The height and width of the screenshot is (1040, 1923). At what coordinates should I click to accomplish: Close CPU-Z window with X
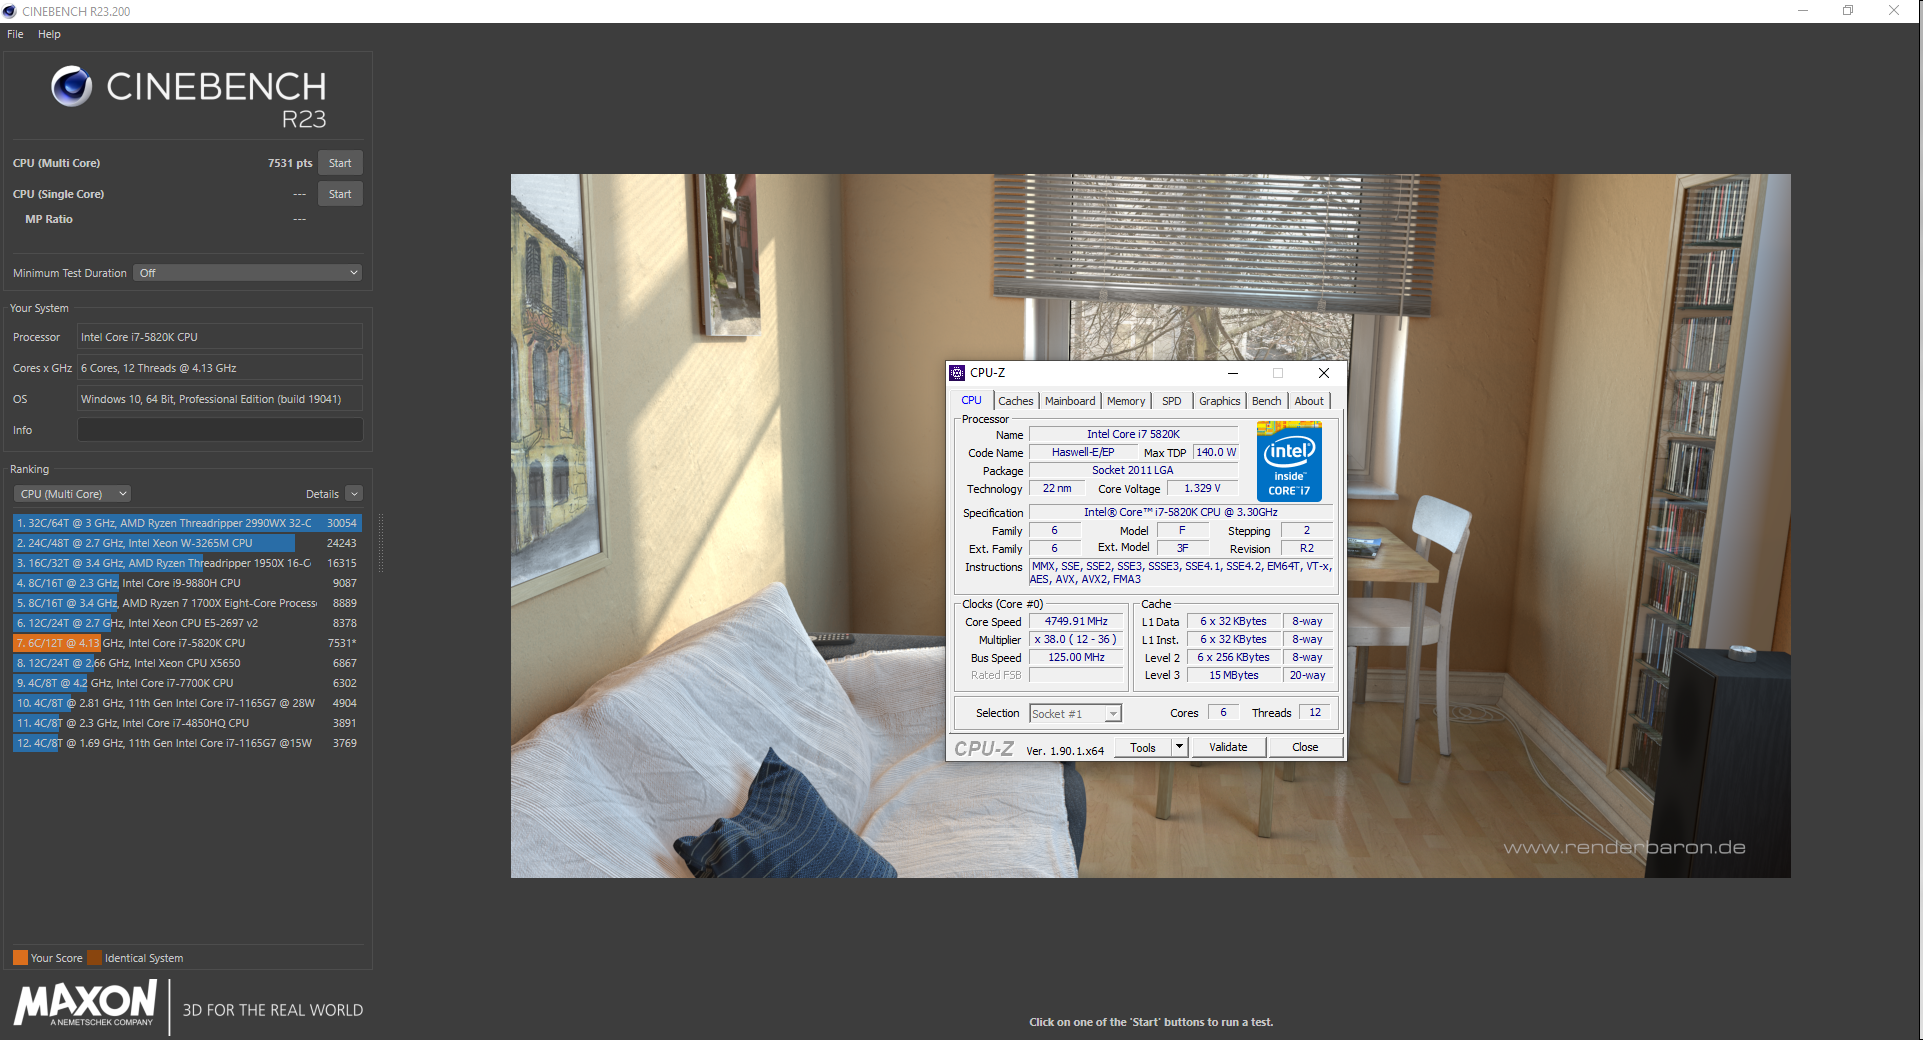pos(1324,373)
